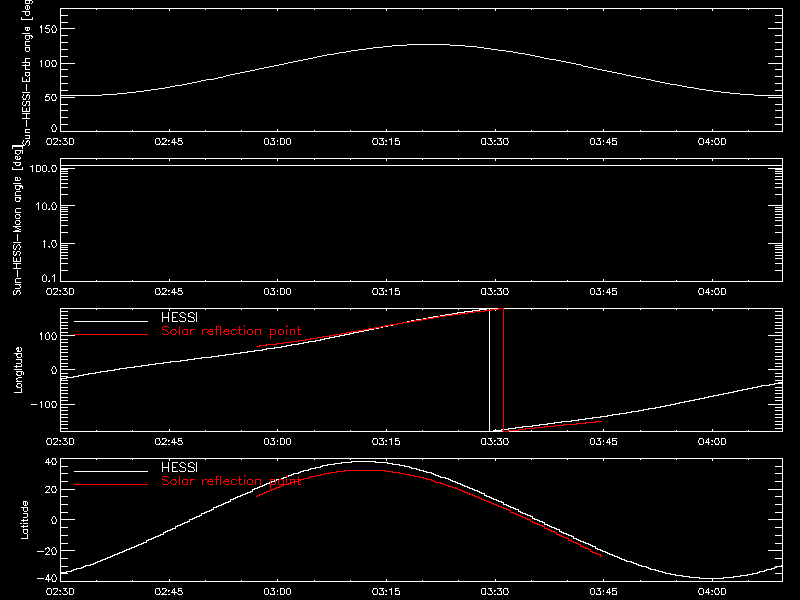Click 03:15 label under Latitude plot
800x600 pixels.
(386, 591)
